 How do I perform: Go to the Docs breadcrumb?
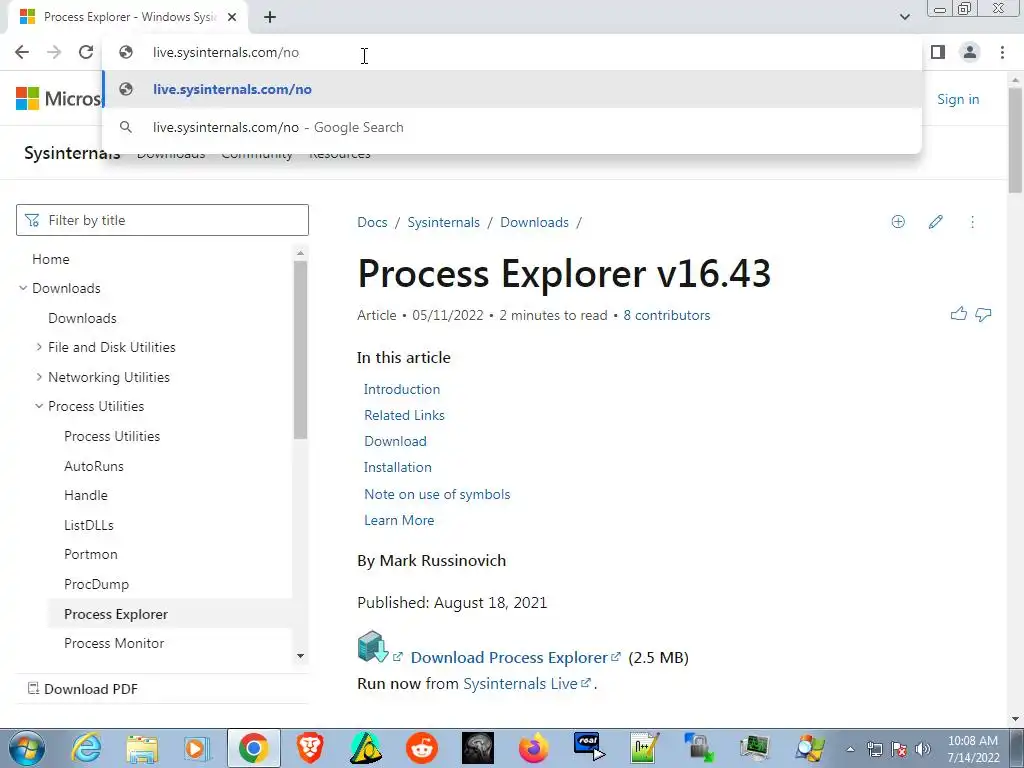(x=372, y=223)
